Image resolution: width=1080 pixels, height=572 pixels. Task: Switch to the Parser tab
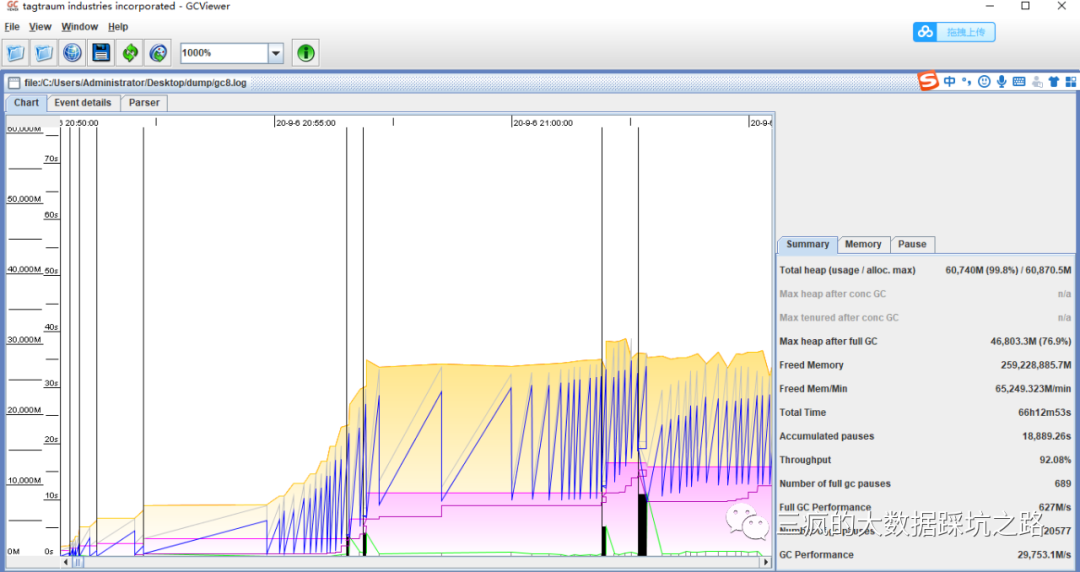tap(144, 103)
